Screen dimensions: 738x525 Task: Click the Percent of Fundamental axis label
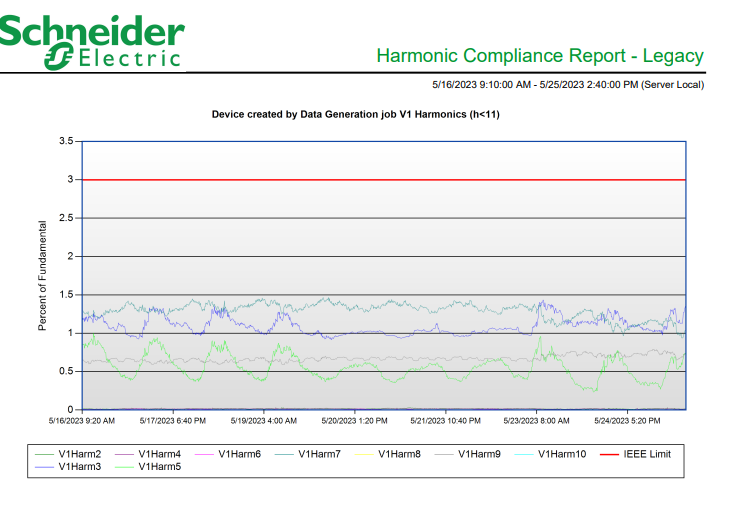click(43, 277)
